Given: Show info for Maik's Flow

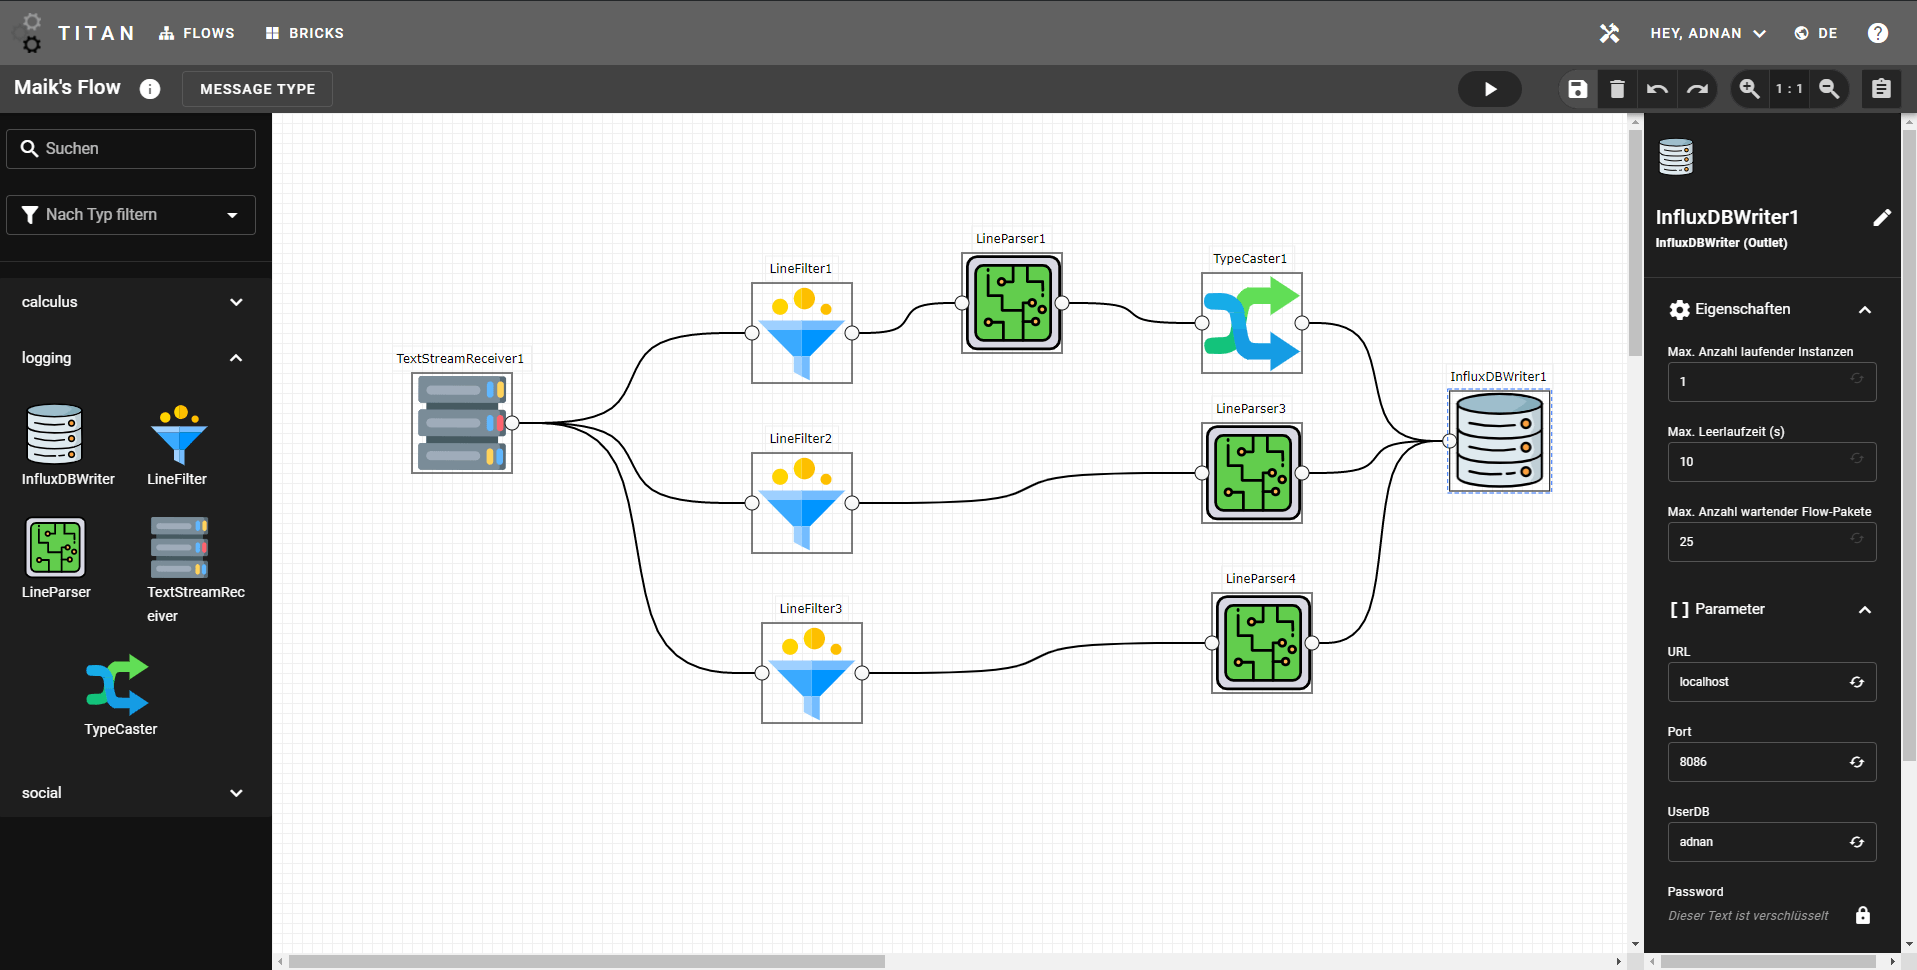Looking at the screenshot, I should coord(150,89).
